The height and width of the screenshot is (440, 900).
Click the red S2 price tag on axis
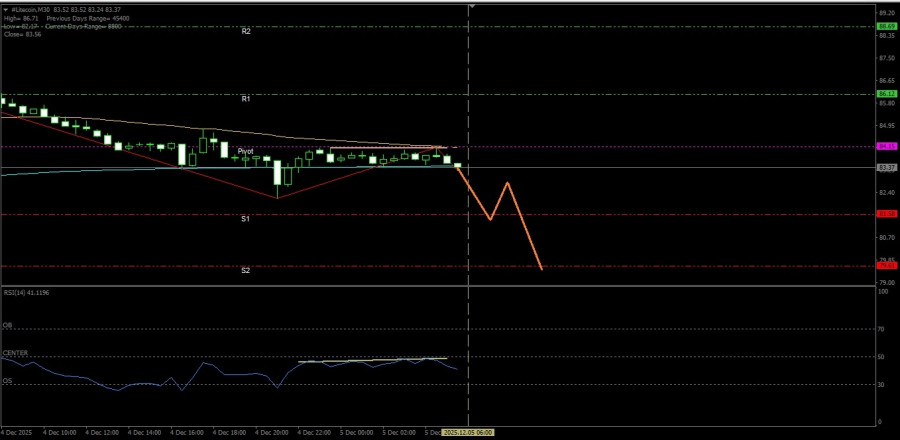click(886, 266)
